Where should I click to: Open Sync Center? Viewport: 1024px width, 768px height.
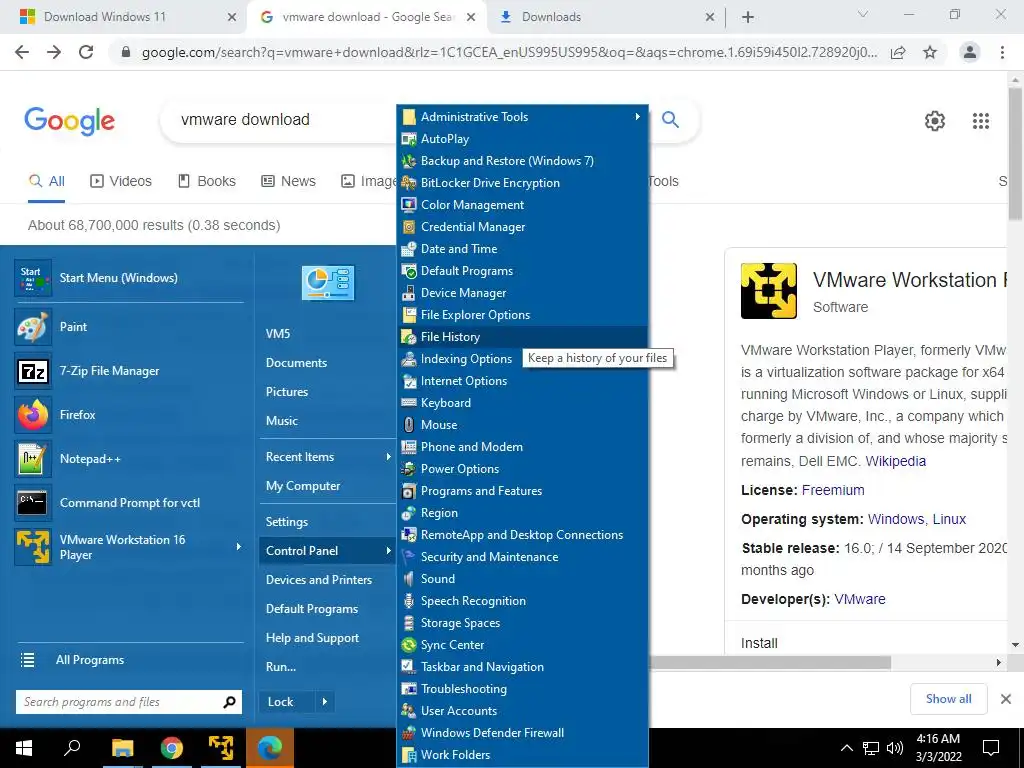pos(522,645)
